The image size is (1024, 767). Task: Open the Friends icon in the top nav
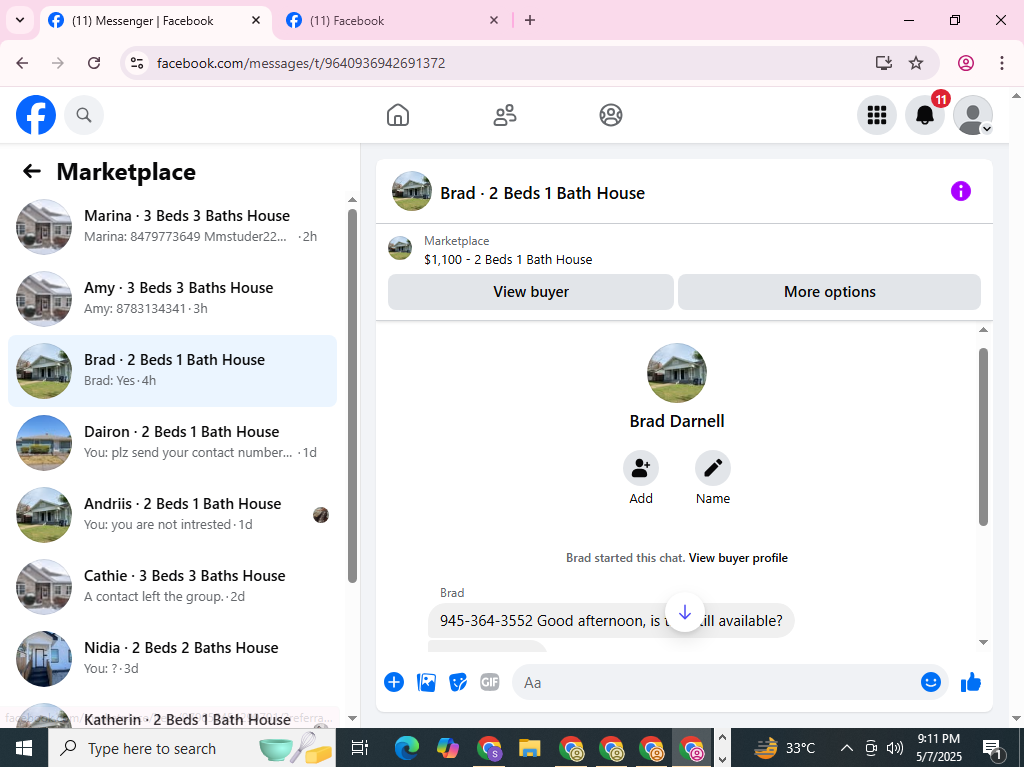504,116
